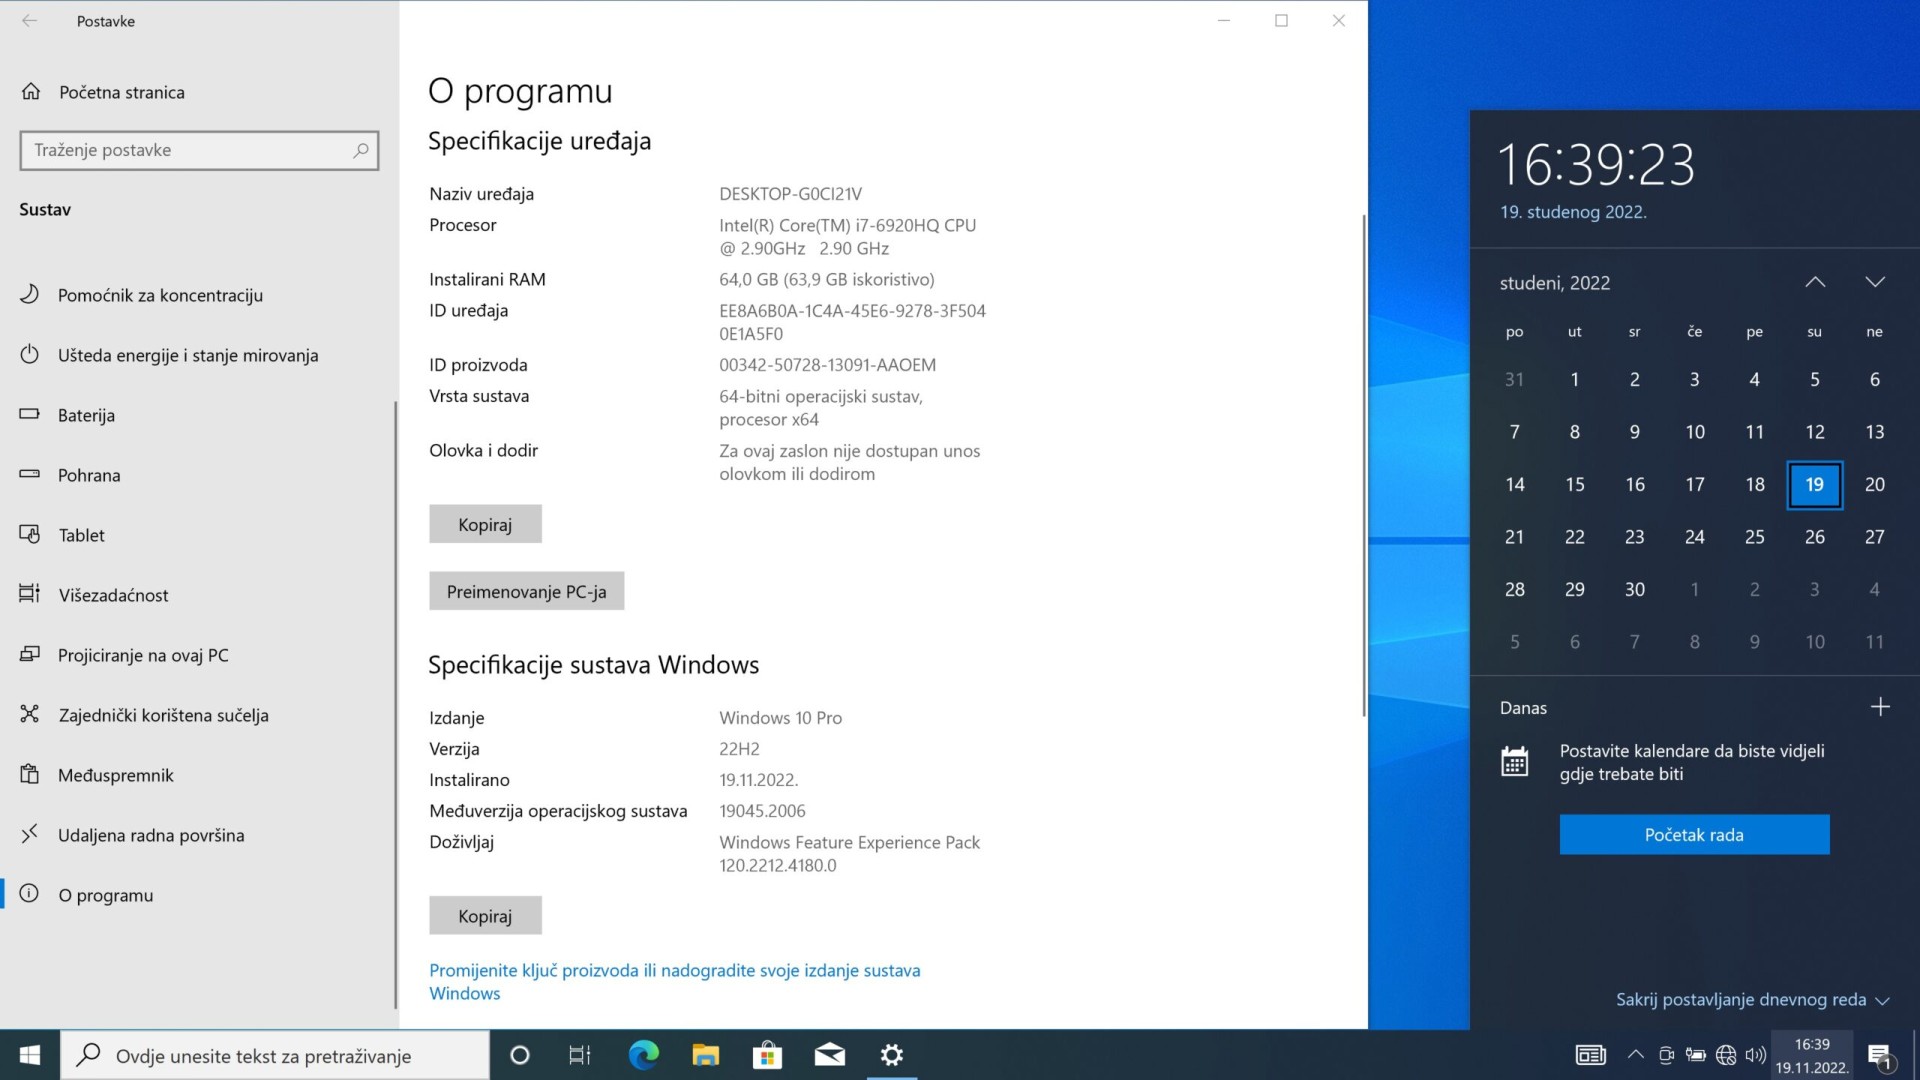Click the O programu info icon
Image resolution: width=1920 pixels, height=1080 pixels.
coord(30,893)
